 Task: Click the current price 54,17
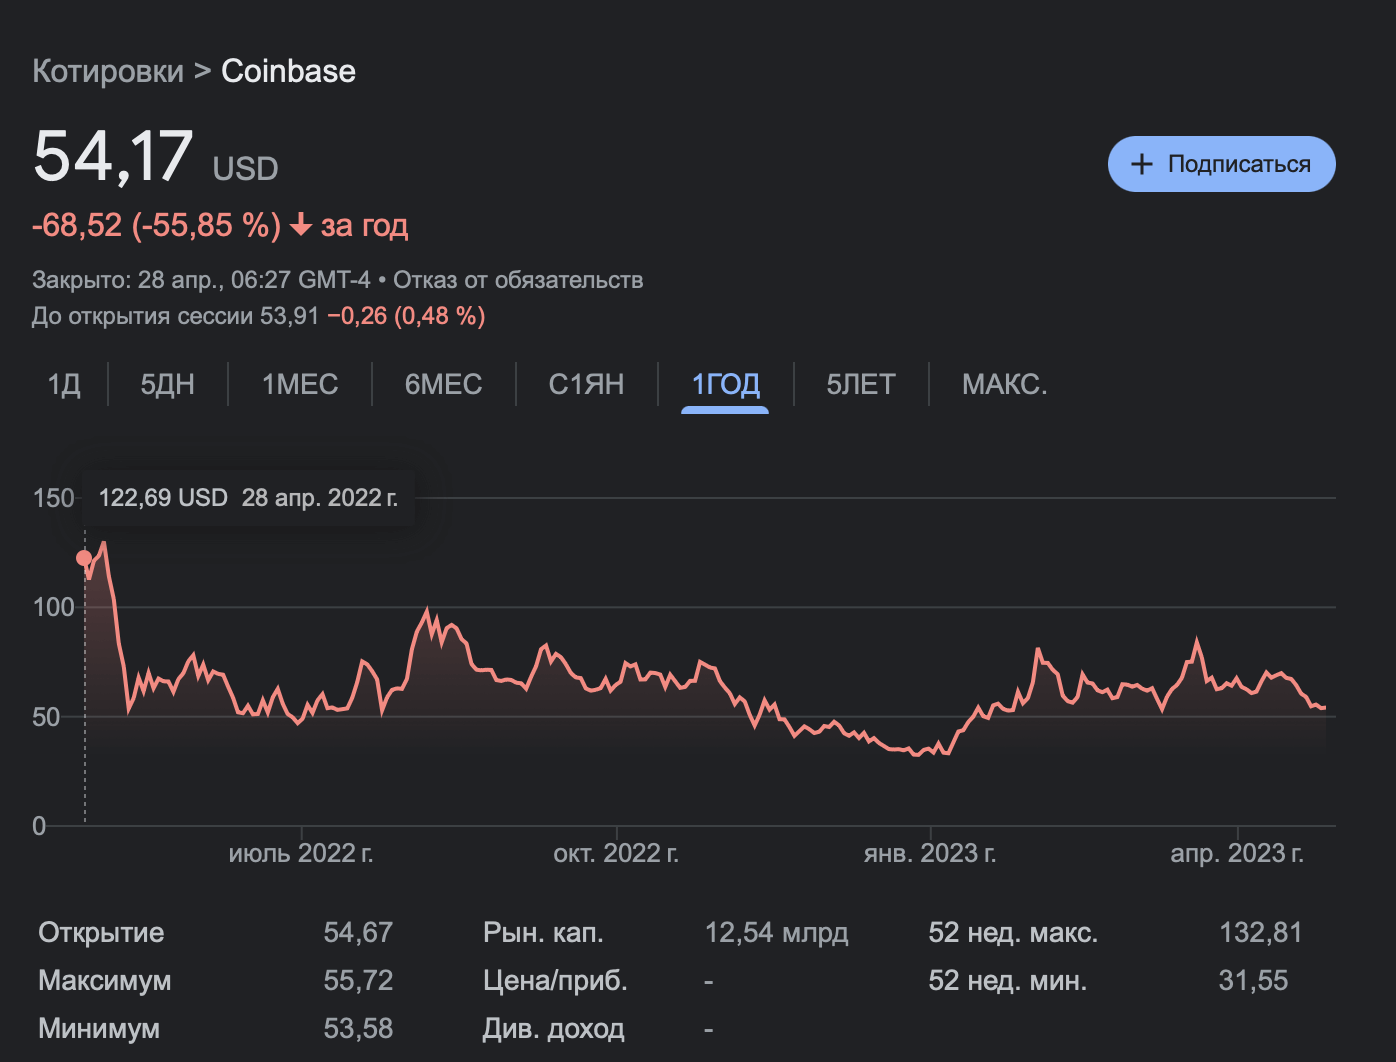click(113, 157)
